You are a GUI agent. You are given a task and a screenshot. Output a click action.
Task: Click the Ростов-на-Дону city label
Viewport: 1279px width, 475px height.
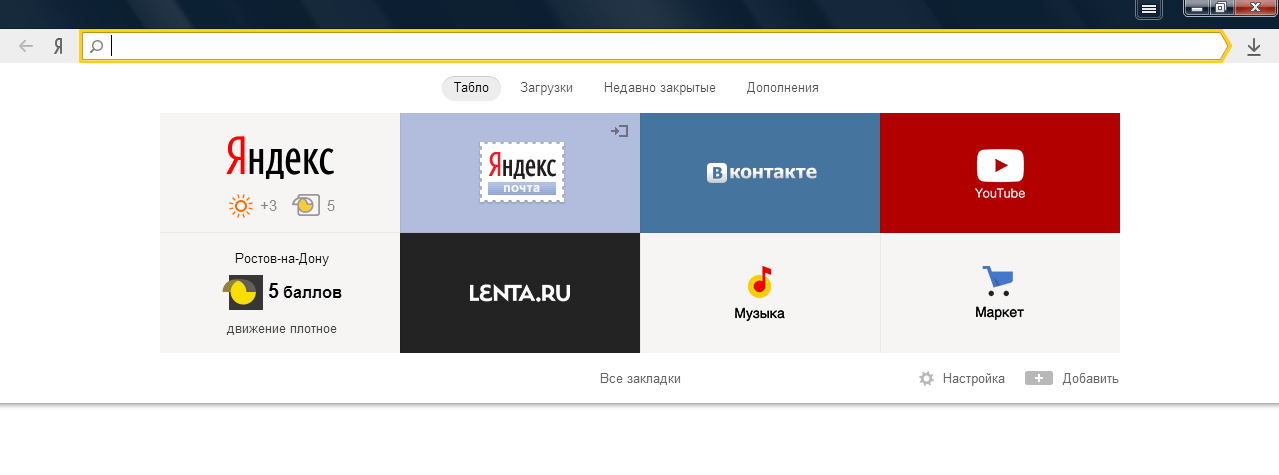click(282, 258)
